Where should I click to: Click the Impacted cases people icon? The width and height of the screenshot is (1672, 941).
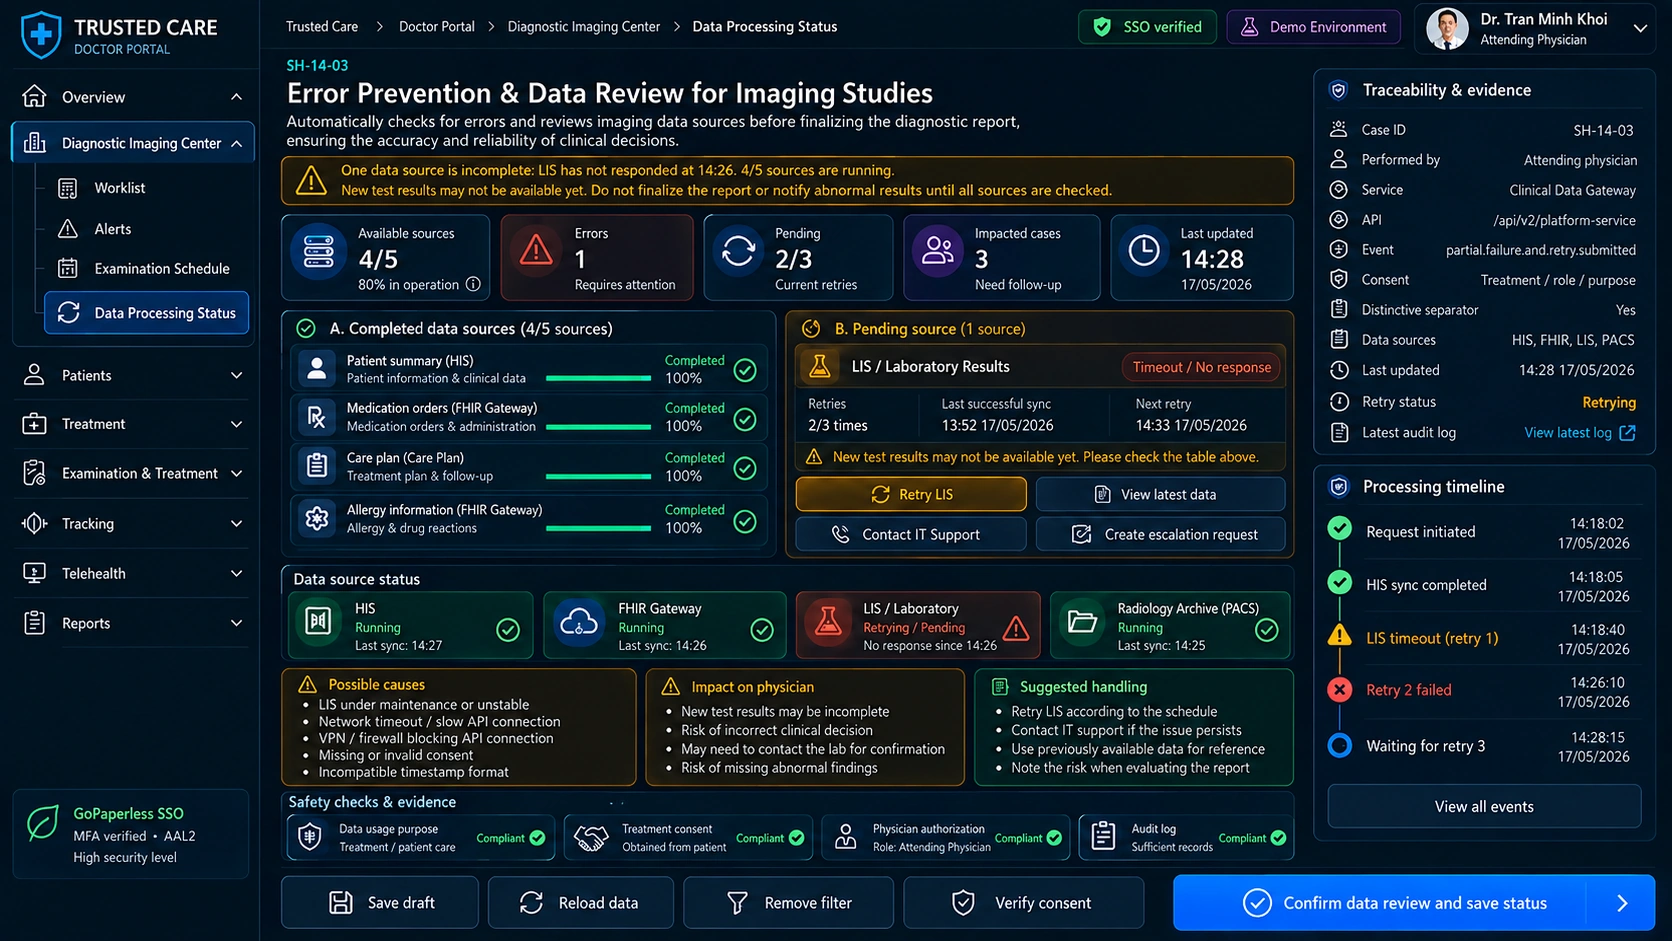click(938, 251)
